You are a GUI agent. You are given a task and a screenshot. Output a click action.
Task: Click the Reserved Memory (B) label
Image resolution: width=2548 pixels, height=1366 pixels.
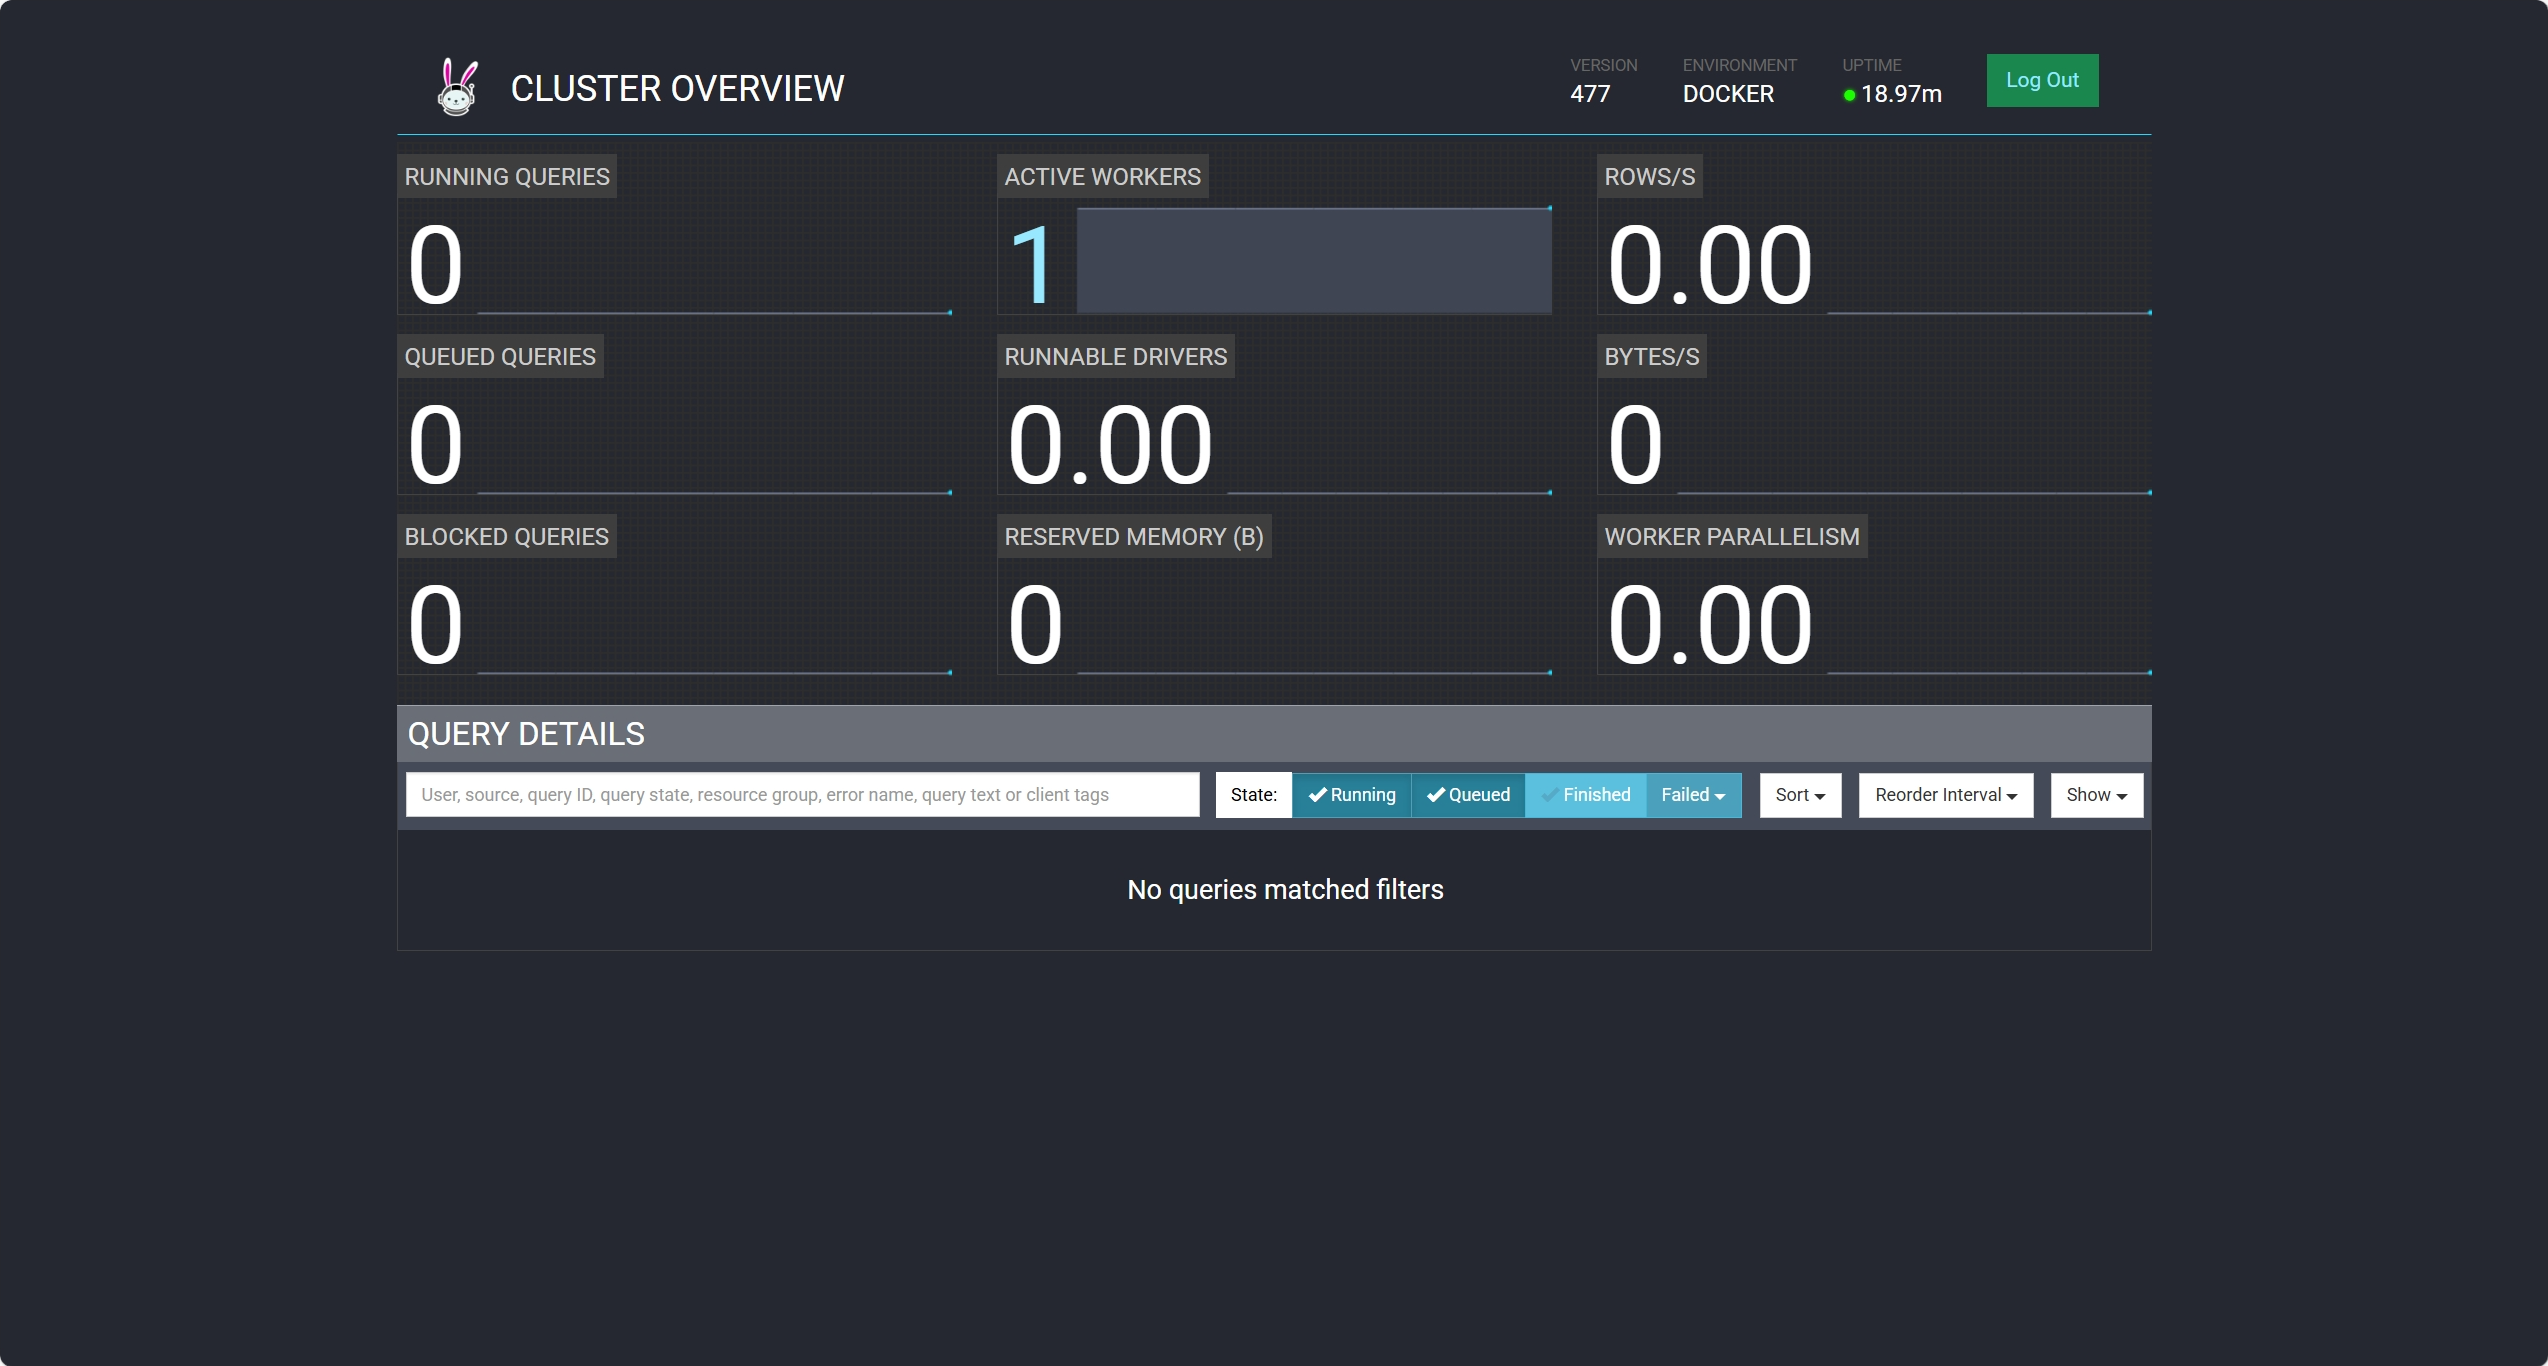click(1133, 537)
